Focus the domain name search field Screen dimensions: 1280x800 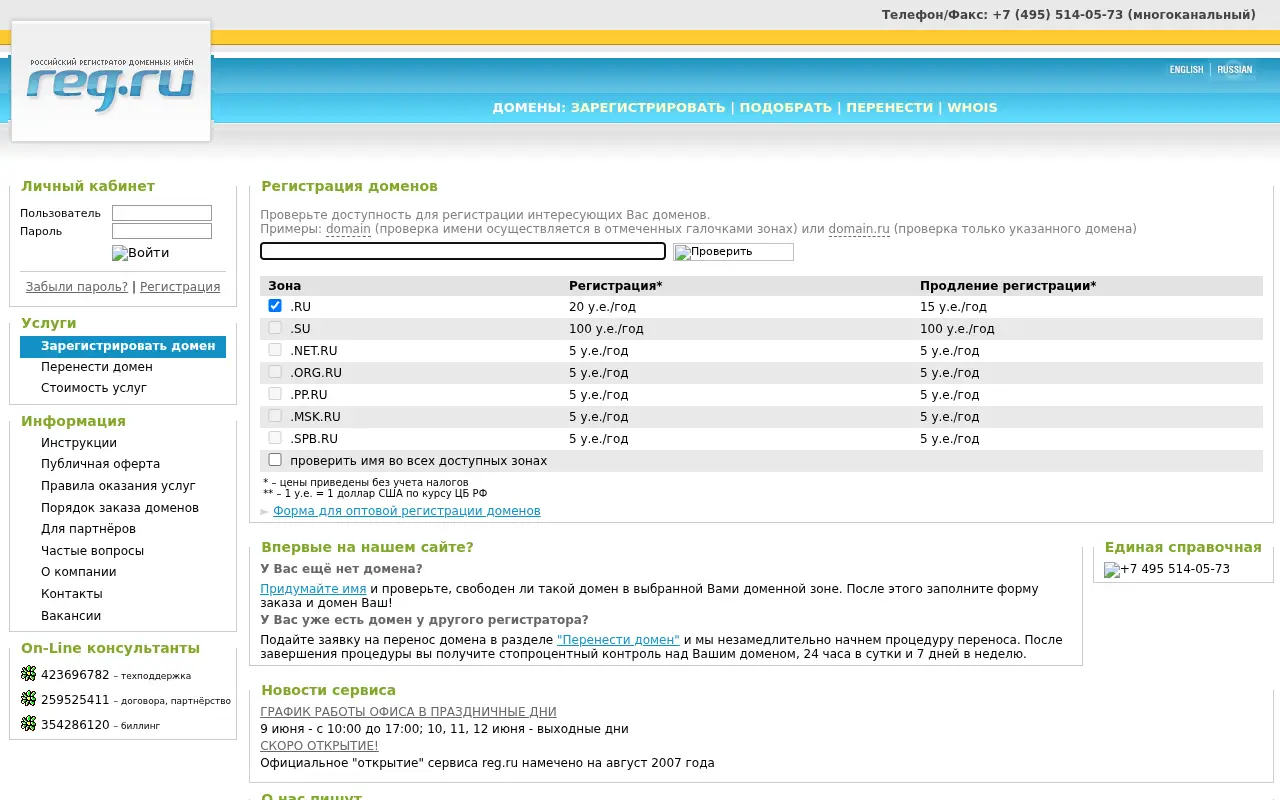[x=463, y=251]
